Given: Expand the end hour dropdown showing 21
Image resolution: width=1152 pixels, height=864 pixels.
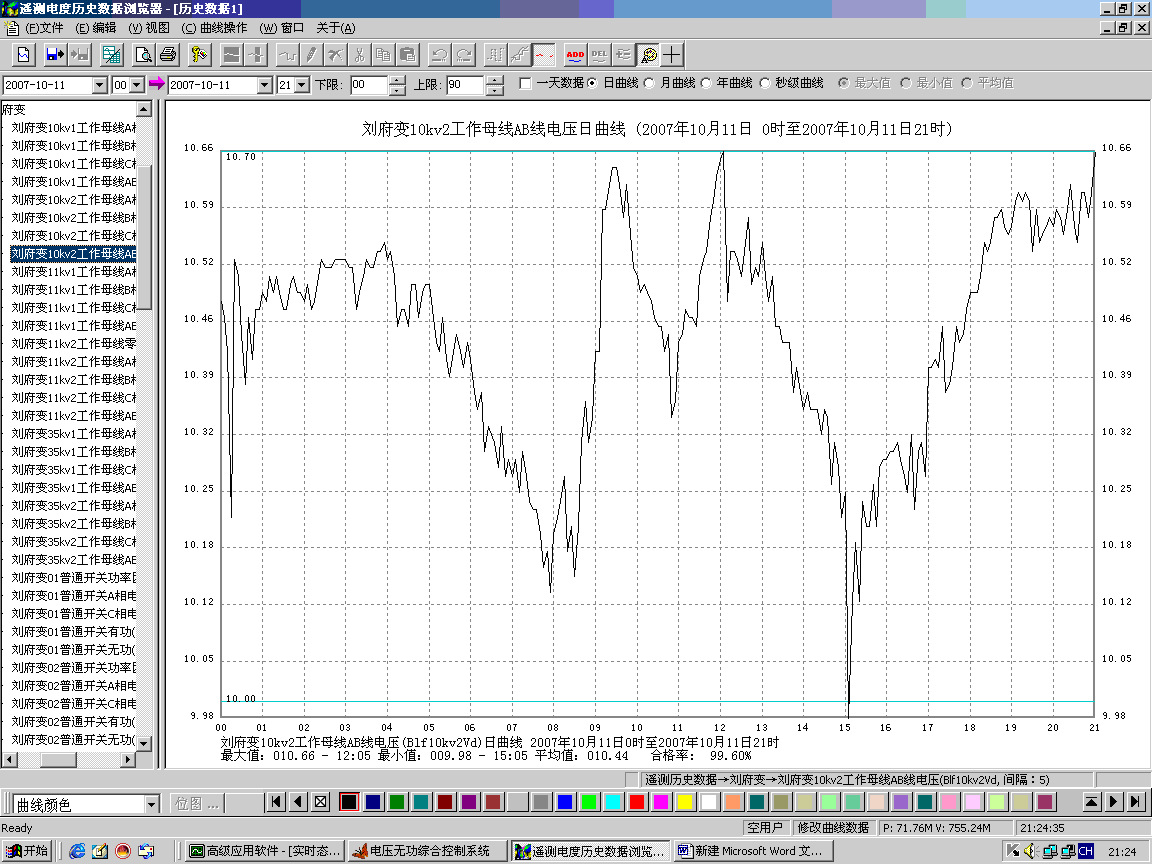Looking at the screenshot, I should point(301,85).
